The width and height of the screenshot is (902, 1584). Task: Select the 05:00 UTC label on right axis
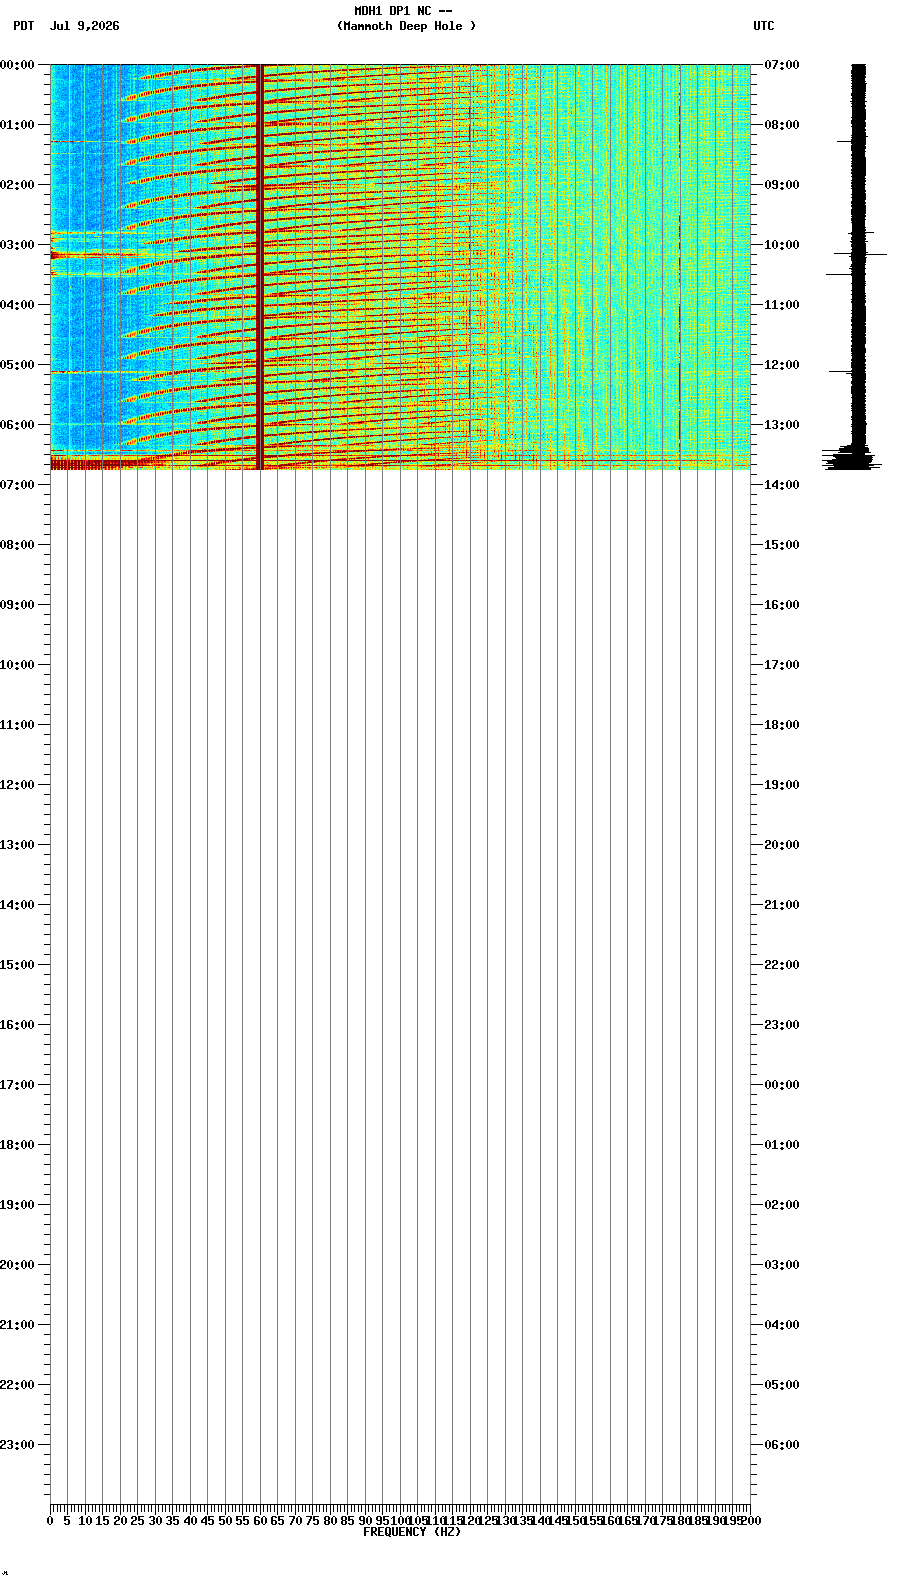click(781, 1385)
